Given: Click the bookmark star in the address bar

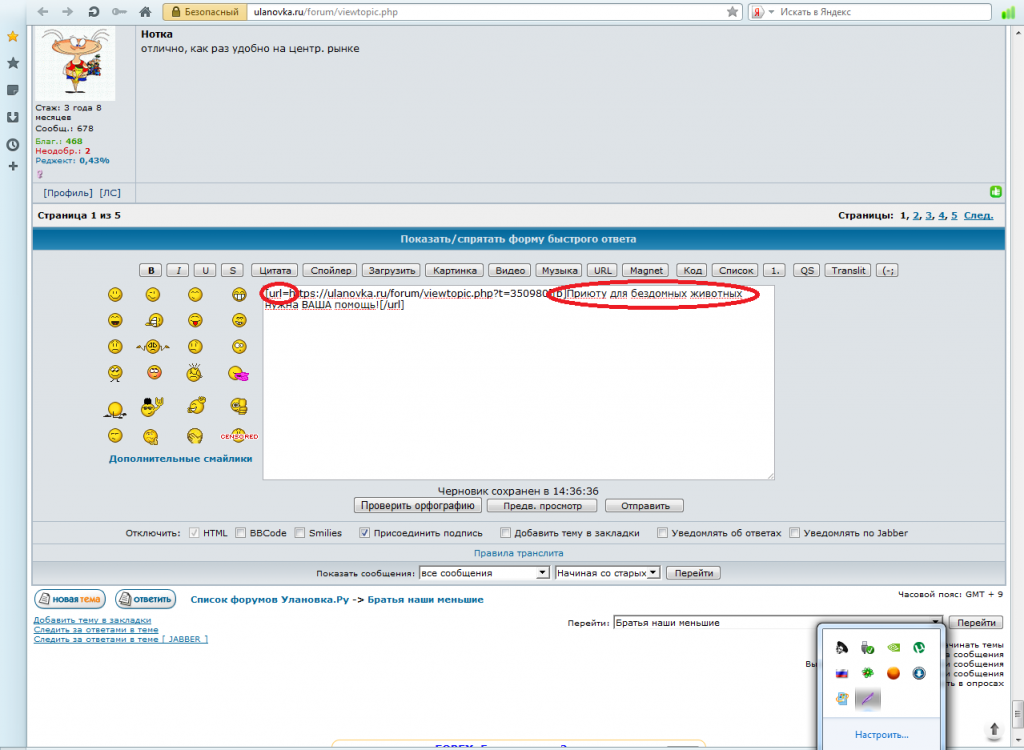Looking at the screenshot, I should point(733,12).
